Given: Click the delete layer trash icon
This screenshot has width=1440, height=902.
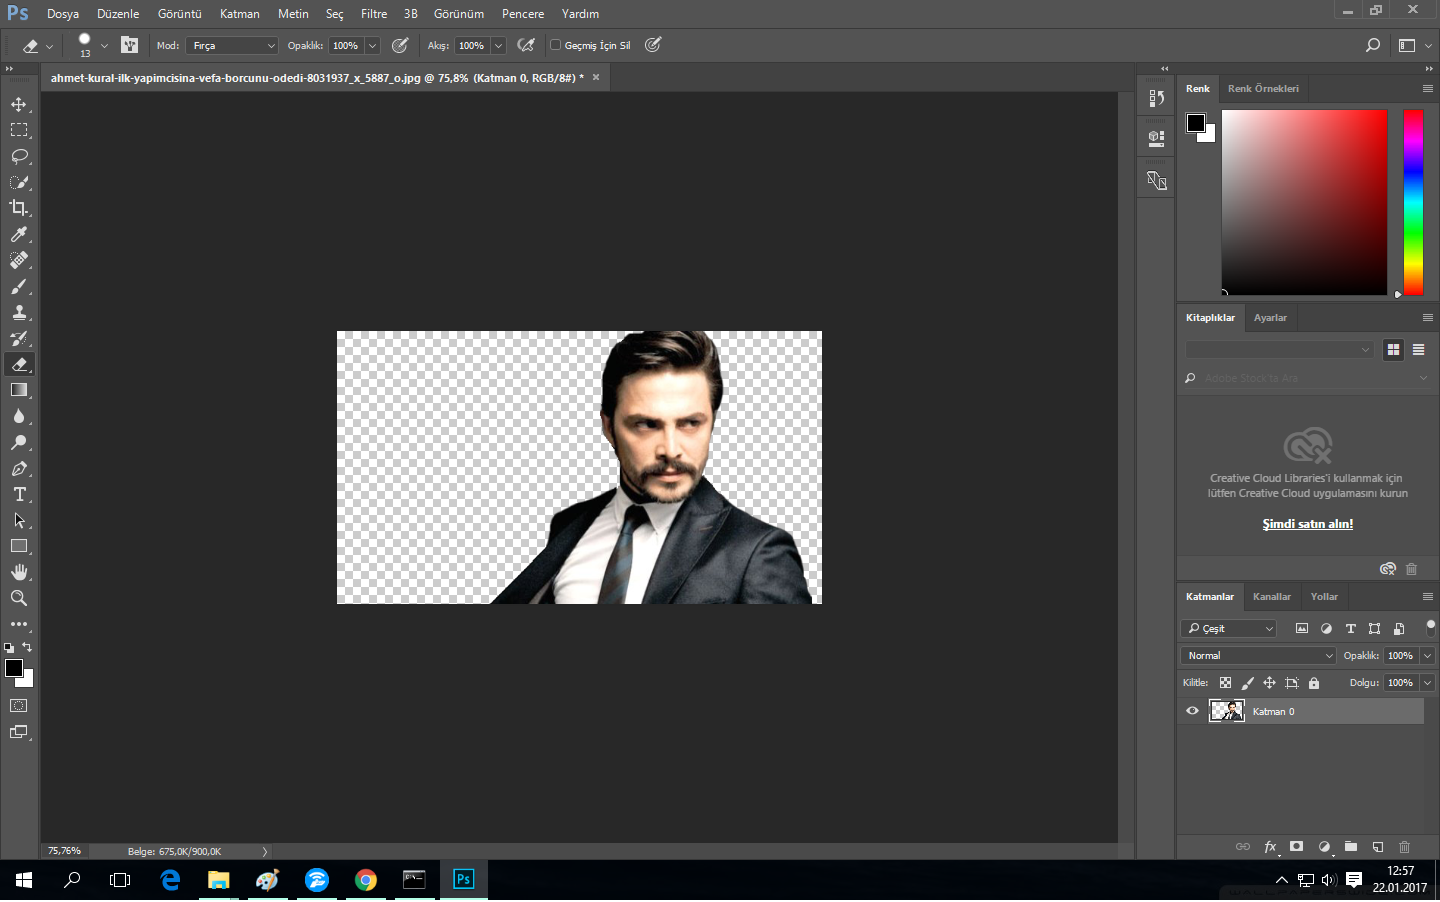Looking at the screenshot, I should click(1404, 847).
